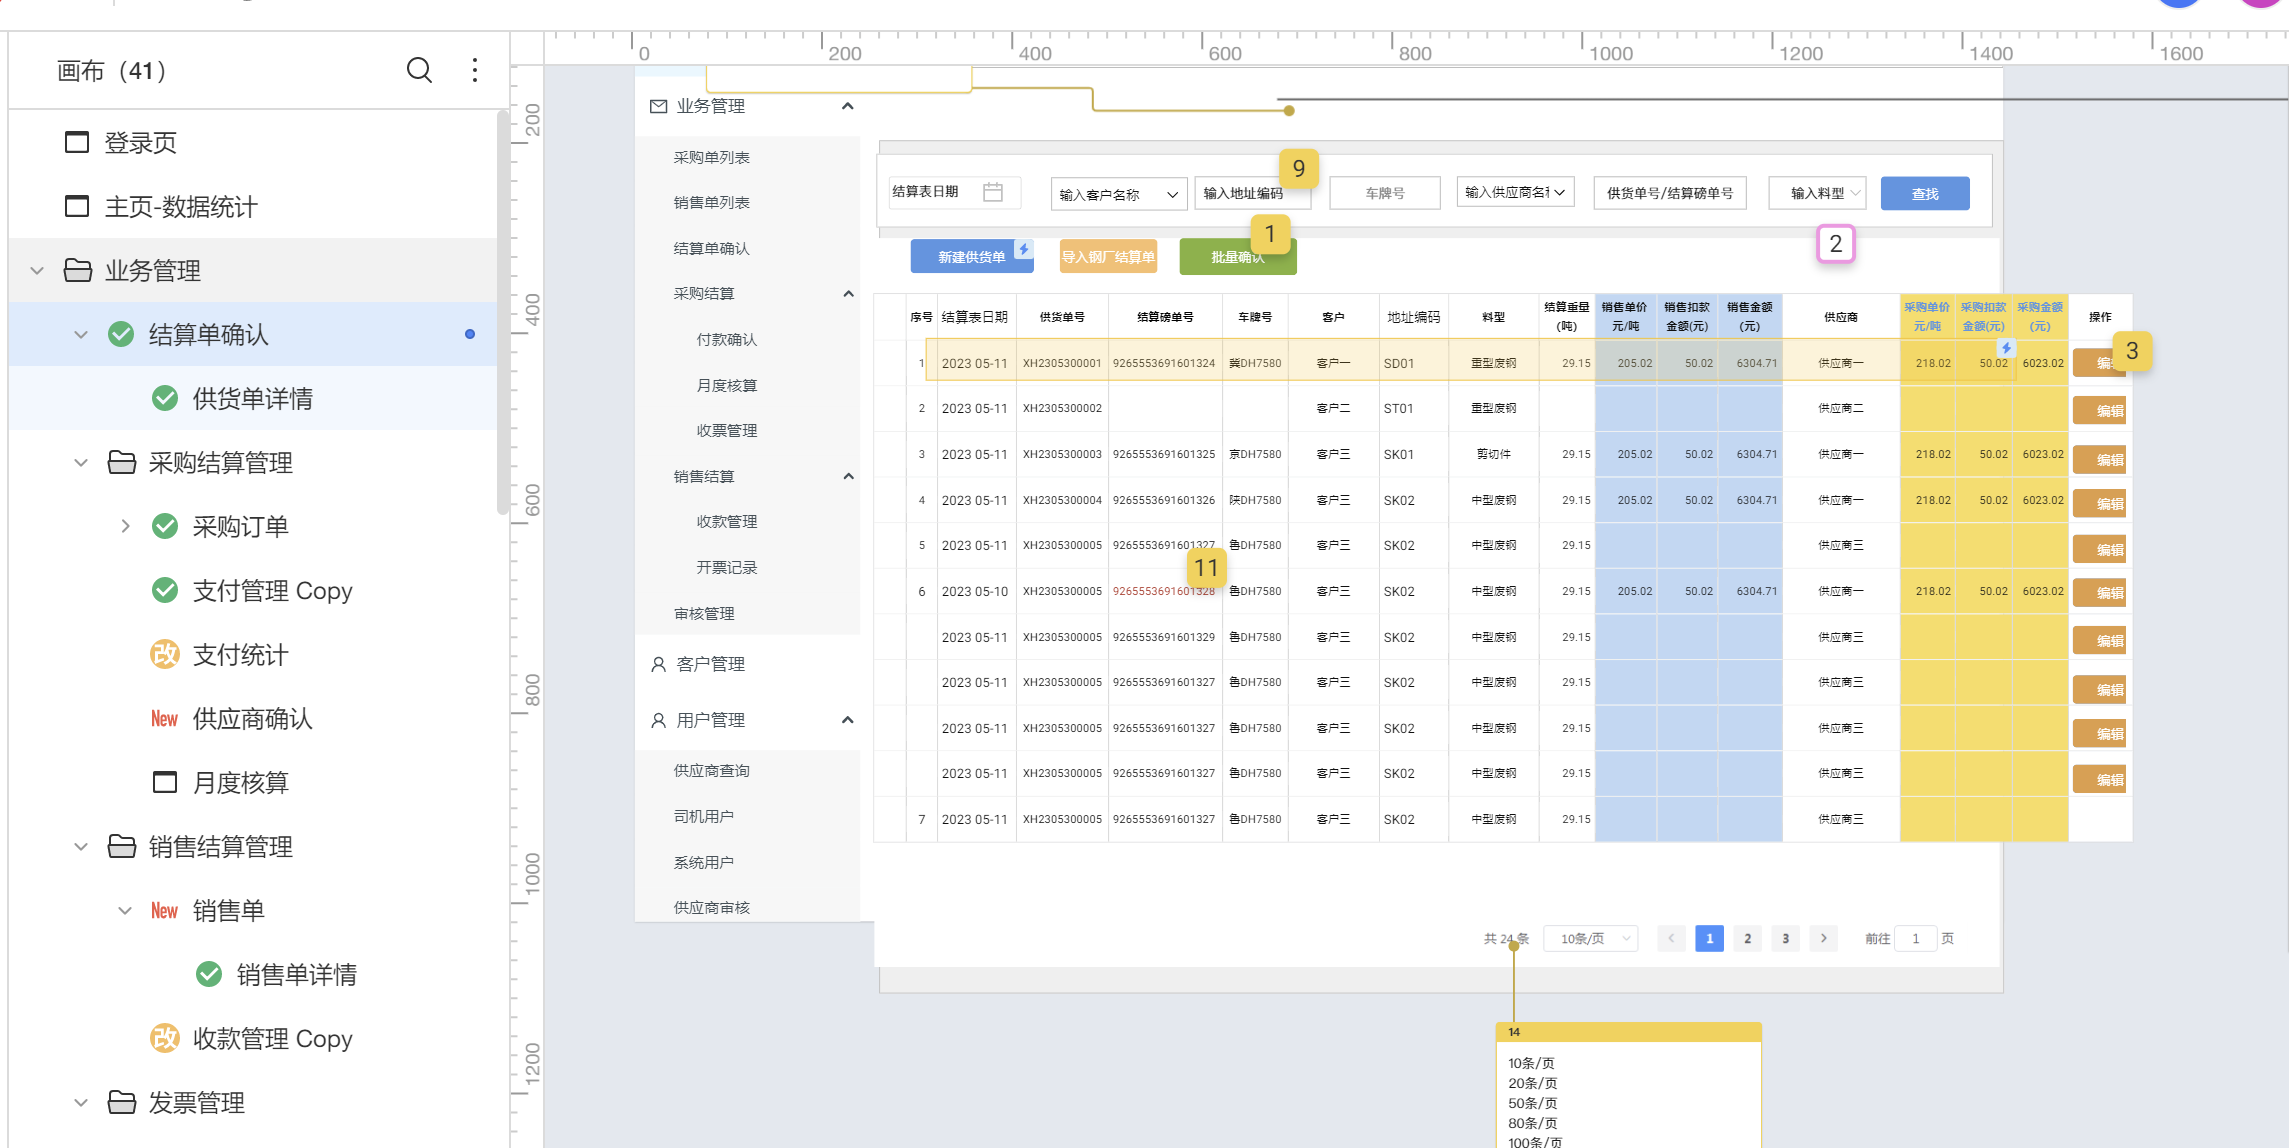This screenshot has height=1148, width=2289.
Task: Open 销售单列表 menu item
Action: coord(711,202)
